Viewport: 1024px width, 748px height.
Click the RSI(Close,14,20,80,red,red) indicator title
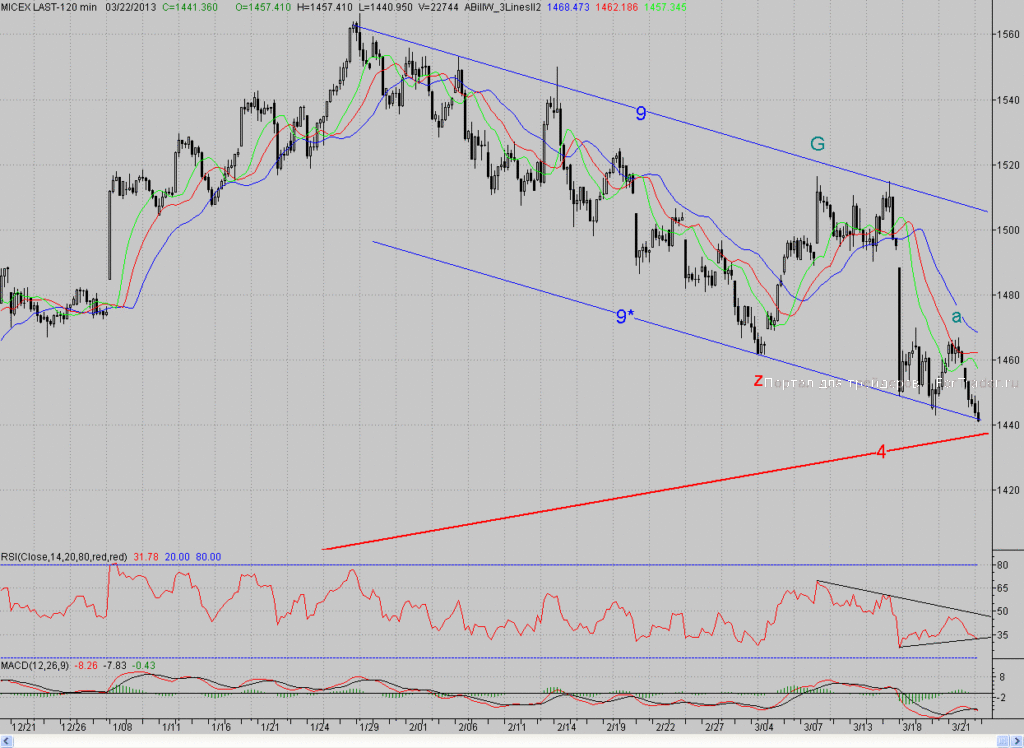[65, 557]
